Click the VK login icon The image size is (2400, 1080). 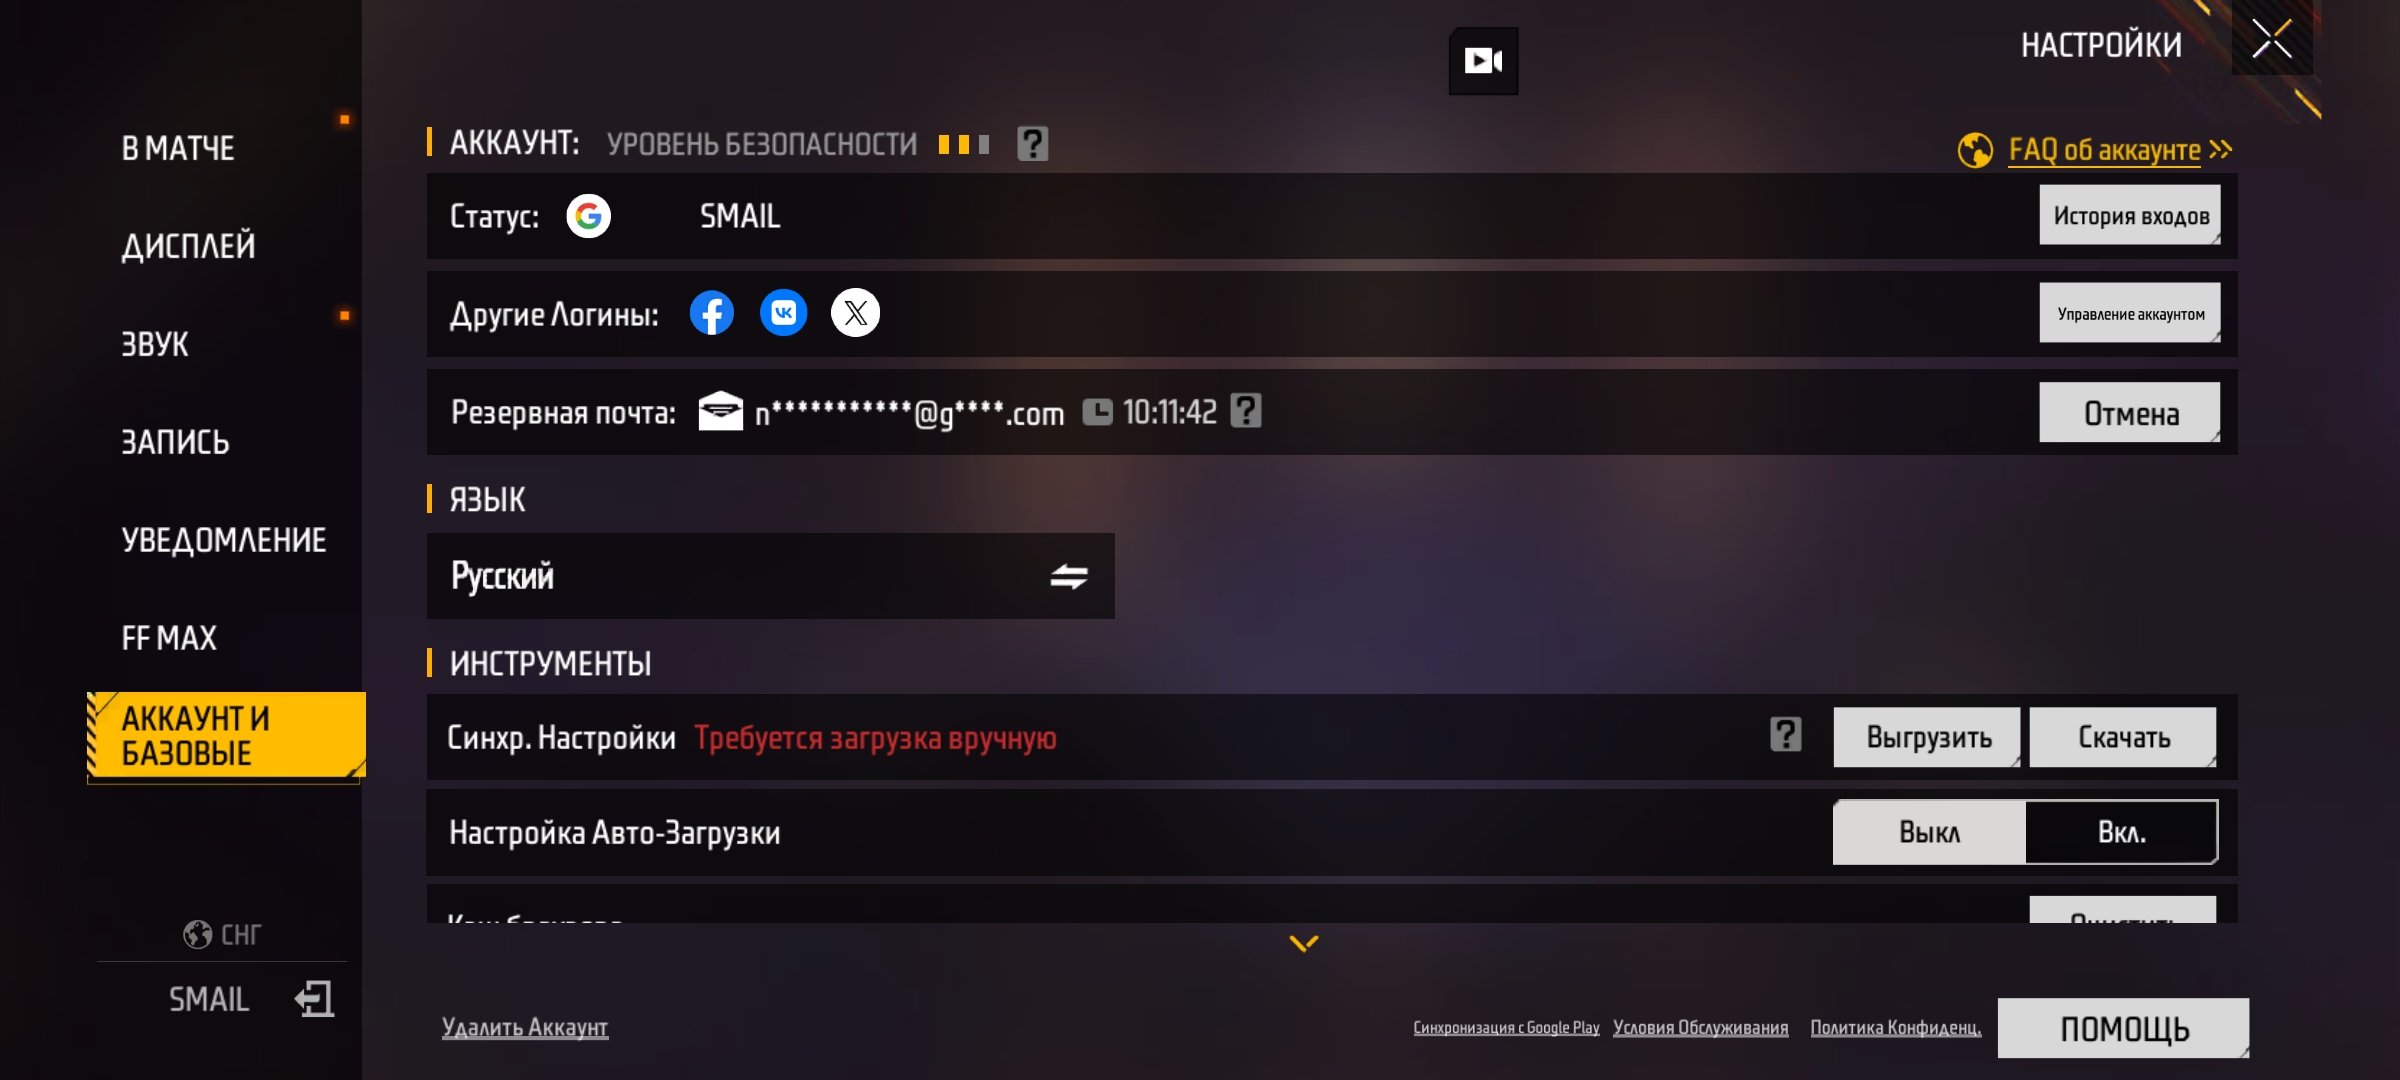(x=783, y=313)
